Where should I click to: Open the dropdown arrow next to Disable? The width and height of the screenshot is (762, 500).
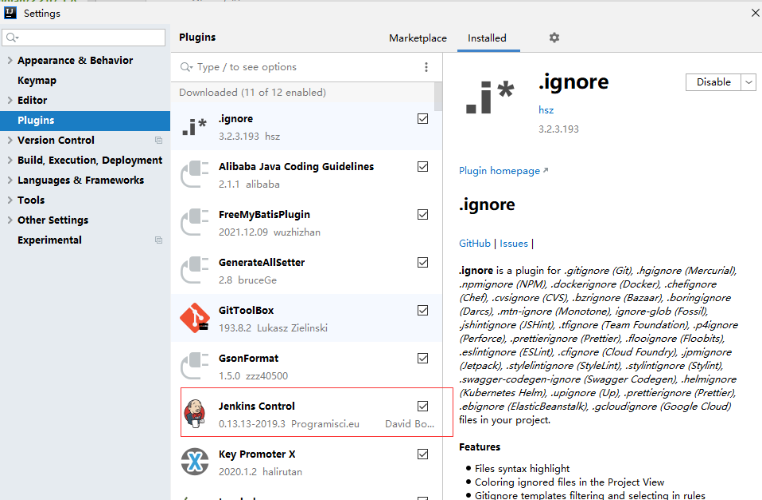click(748, 82)
